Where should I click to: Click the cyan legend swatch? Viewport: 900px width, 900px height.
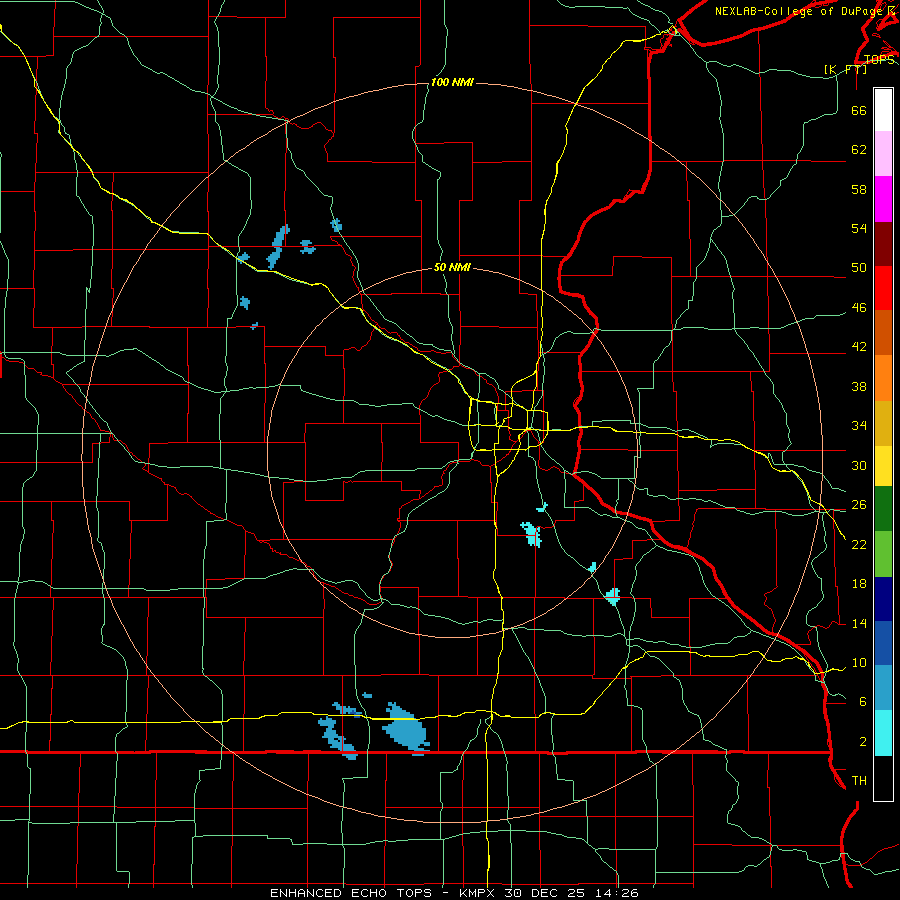pyautogui.click(x=883, y=733)
